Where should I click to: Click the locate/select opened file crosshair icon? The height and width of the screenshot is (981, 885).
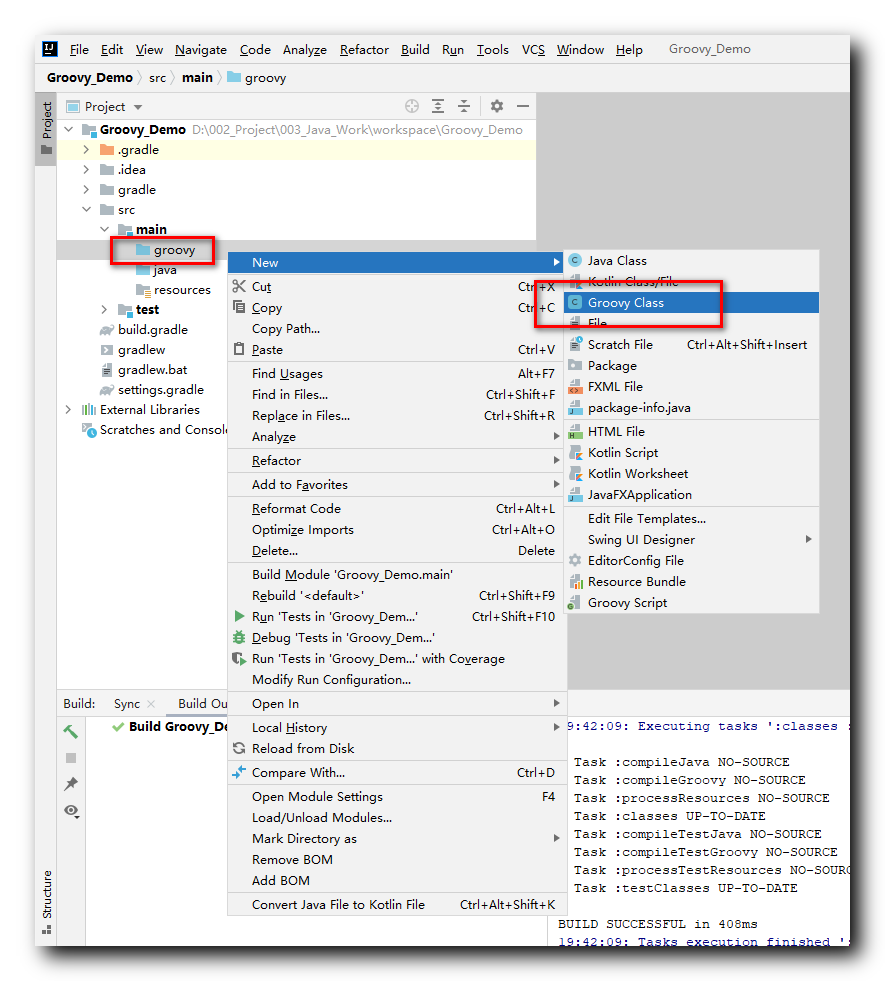pos(412,106)
